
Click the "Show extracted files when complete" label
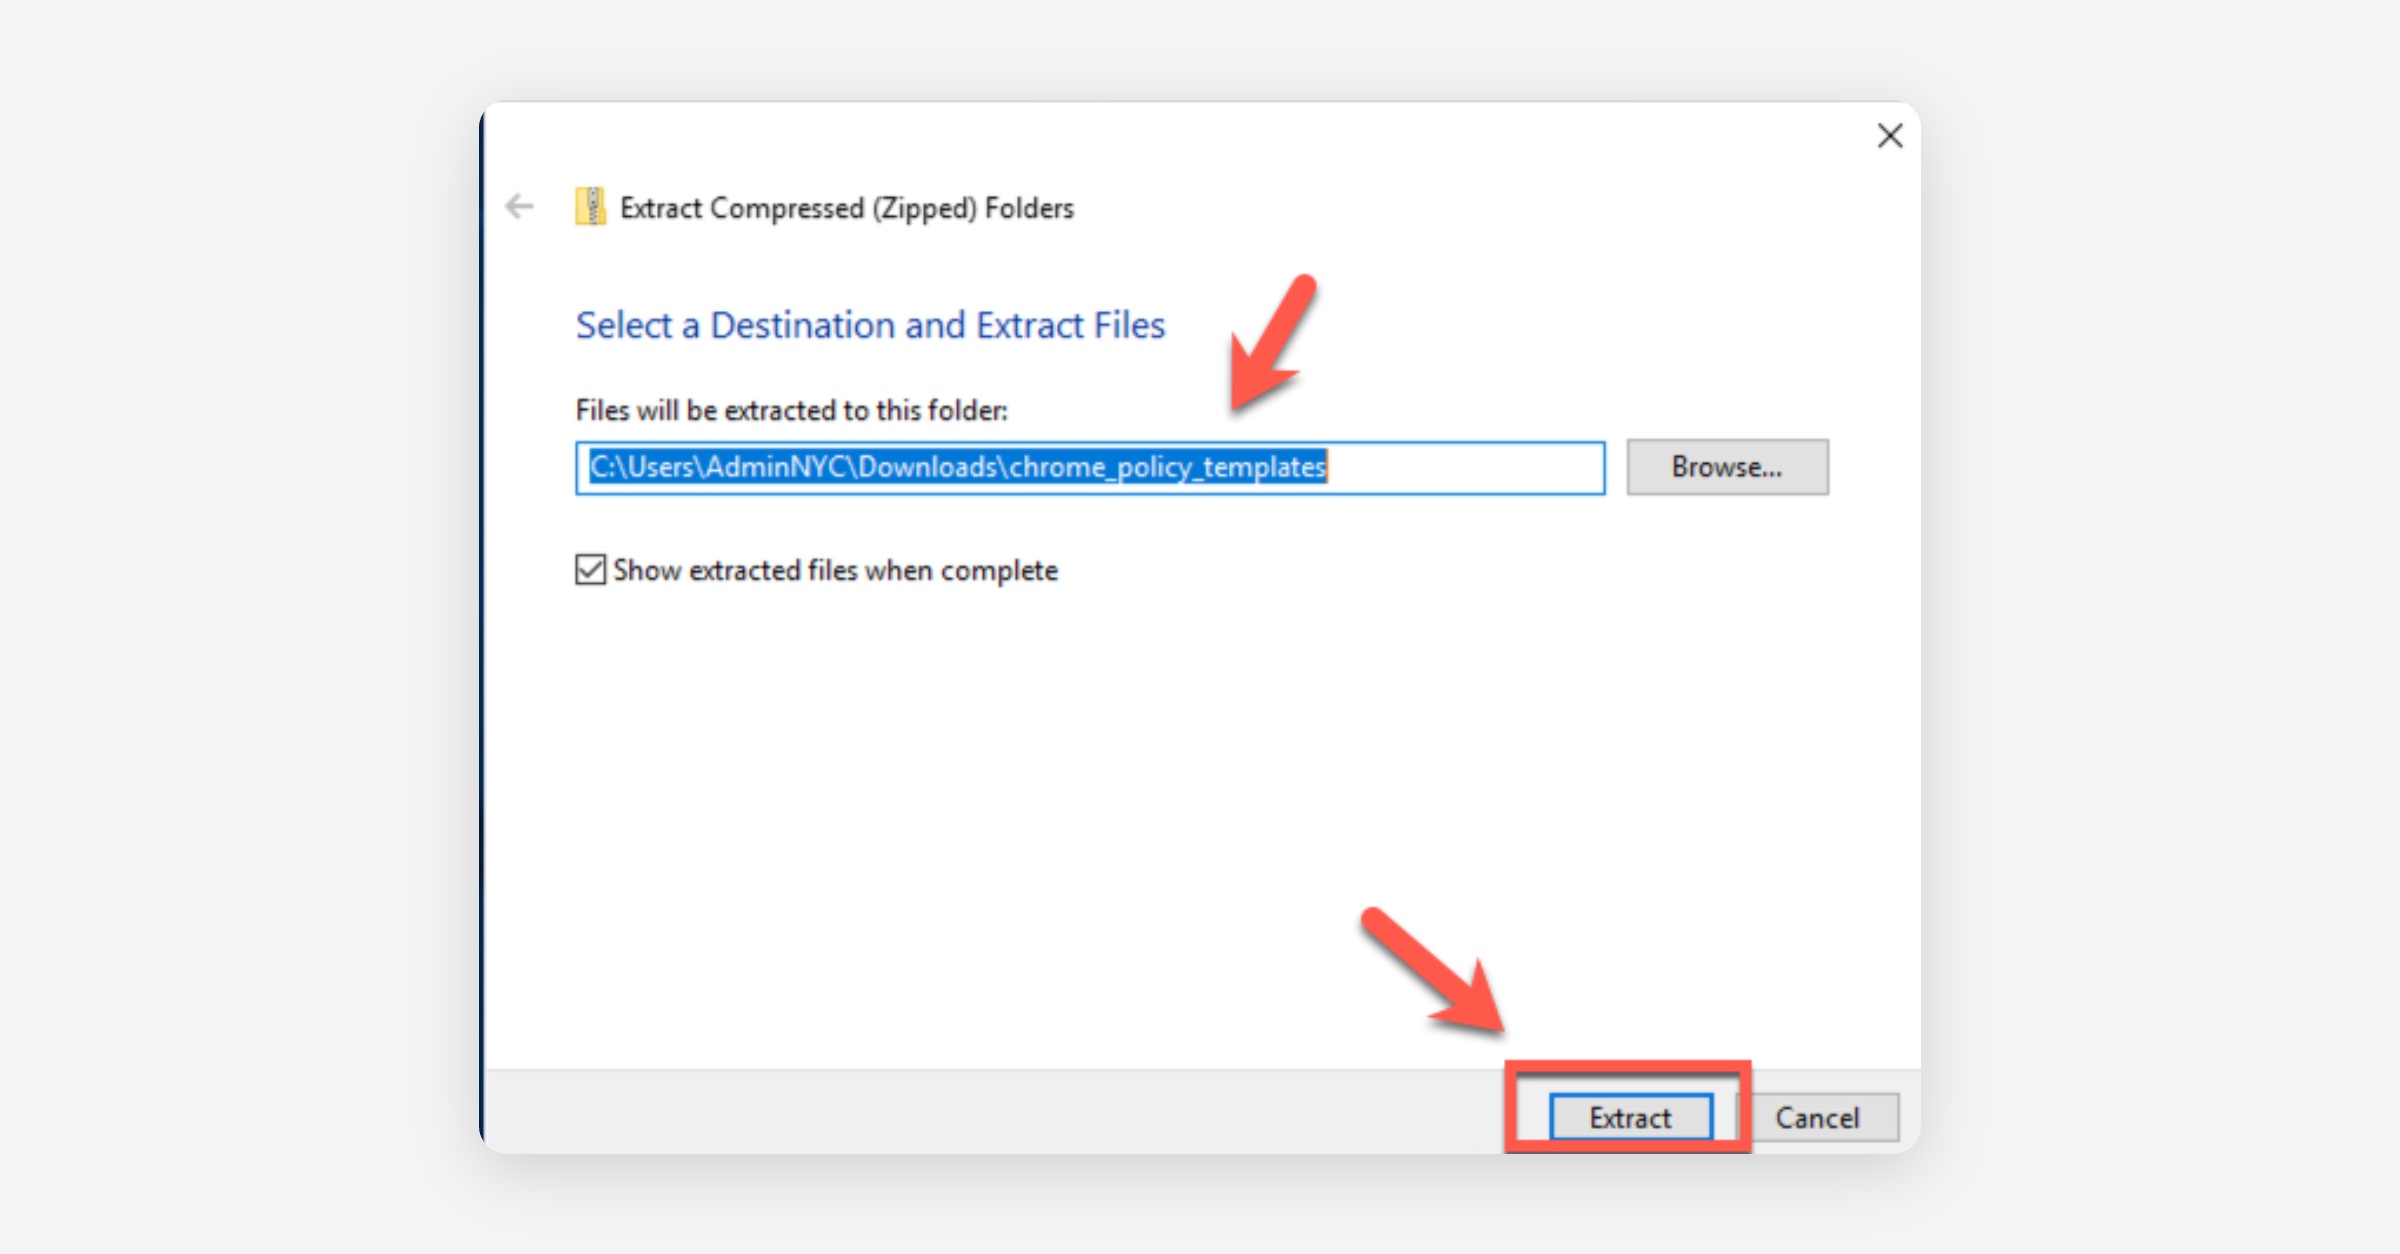[835, 571]
